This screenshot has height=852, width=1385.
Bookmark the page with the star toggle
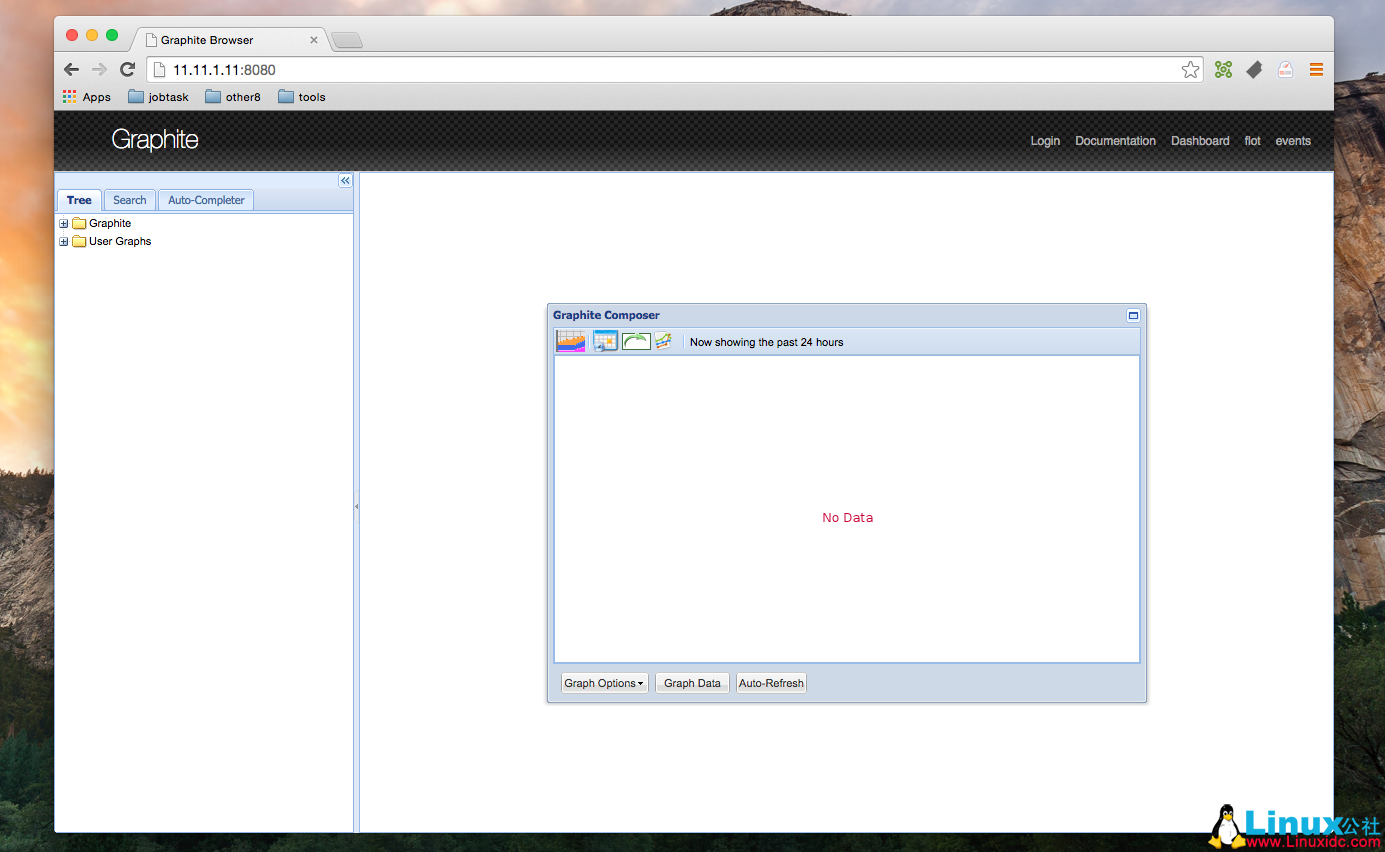tap(1190, 69)
